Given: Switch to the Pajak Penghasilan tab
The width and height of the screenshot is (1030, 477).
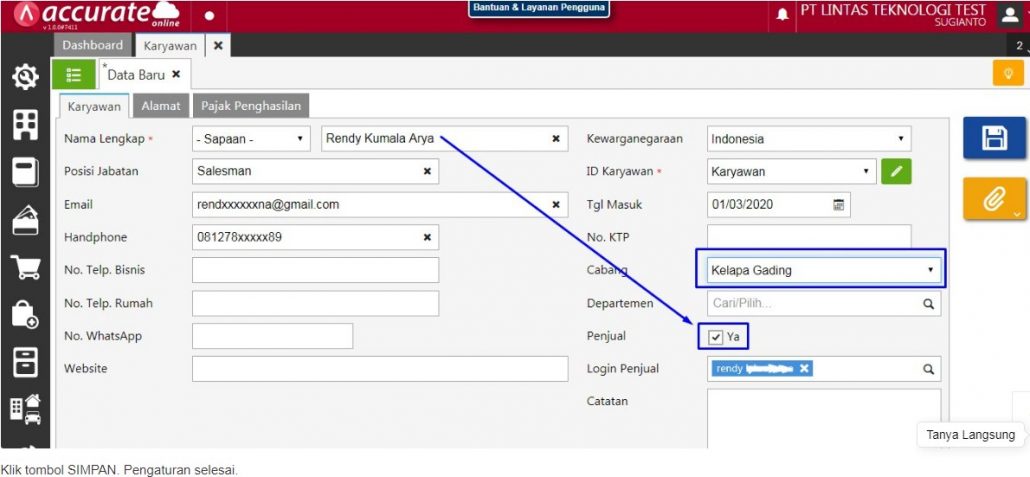Looking at the screenshot, I should [x=250, y=105].
